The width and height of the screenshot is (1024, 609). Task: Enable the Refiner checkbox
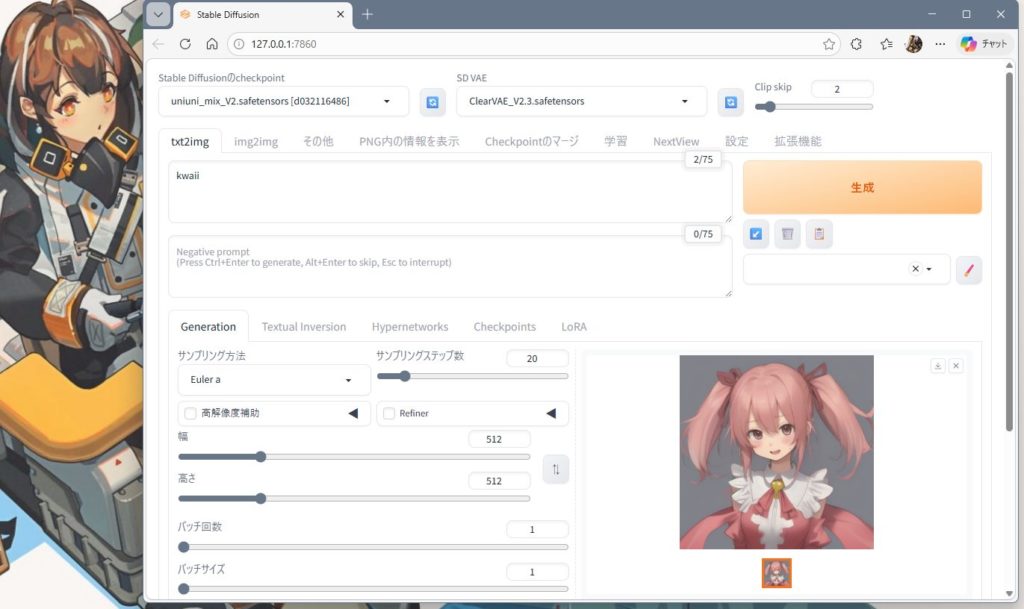click(x=389, y=413)
